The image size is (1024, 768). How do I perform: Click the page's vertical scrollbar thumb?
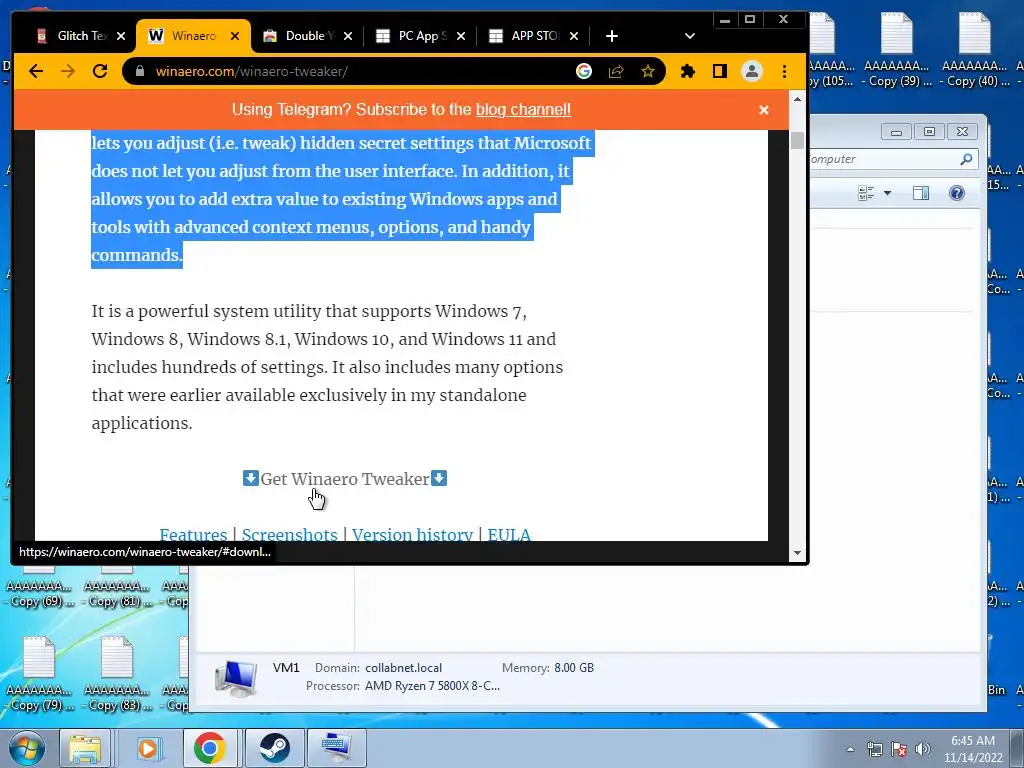(797, 140)
